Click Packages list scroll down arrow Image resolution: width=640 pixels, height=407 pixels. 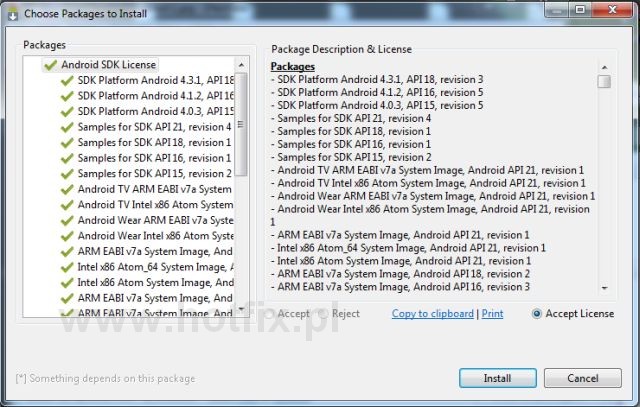pyautogui.click(x=241, y=309)
